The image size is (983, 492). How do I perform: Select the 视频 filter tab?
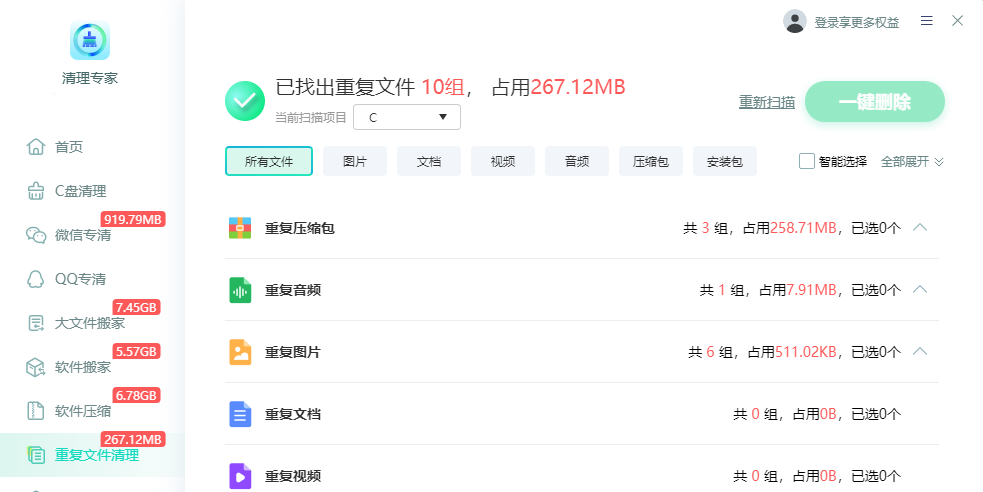click(x=503, y=161)
